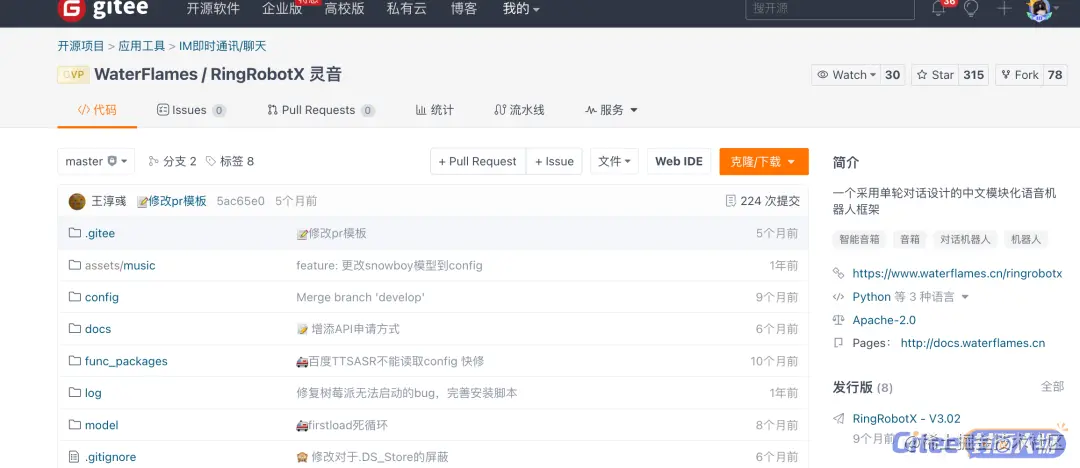Switch to the 代码 tab
Screen dimensions: 1080x468
[x=97, y=110]
